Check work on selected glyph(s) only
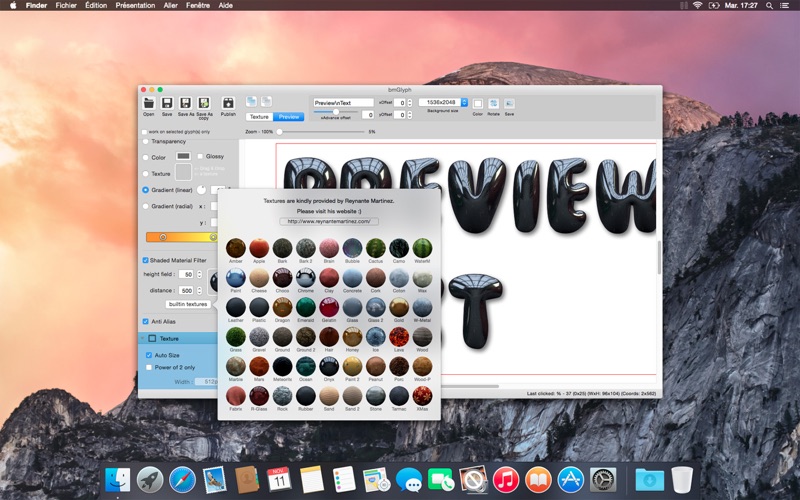 144,132
